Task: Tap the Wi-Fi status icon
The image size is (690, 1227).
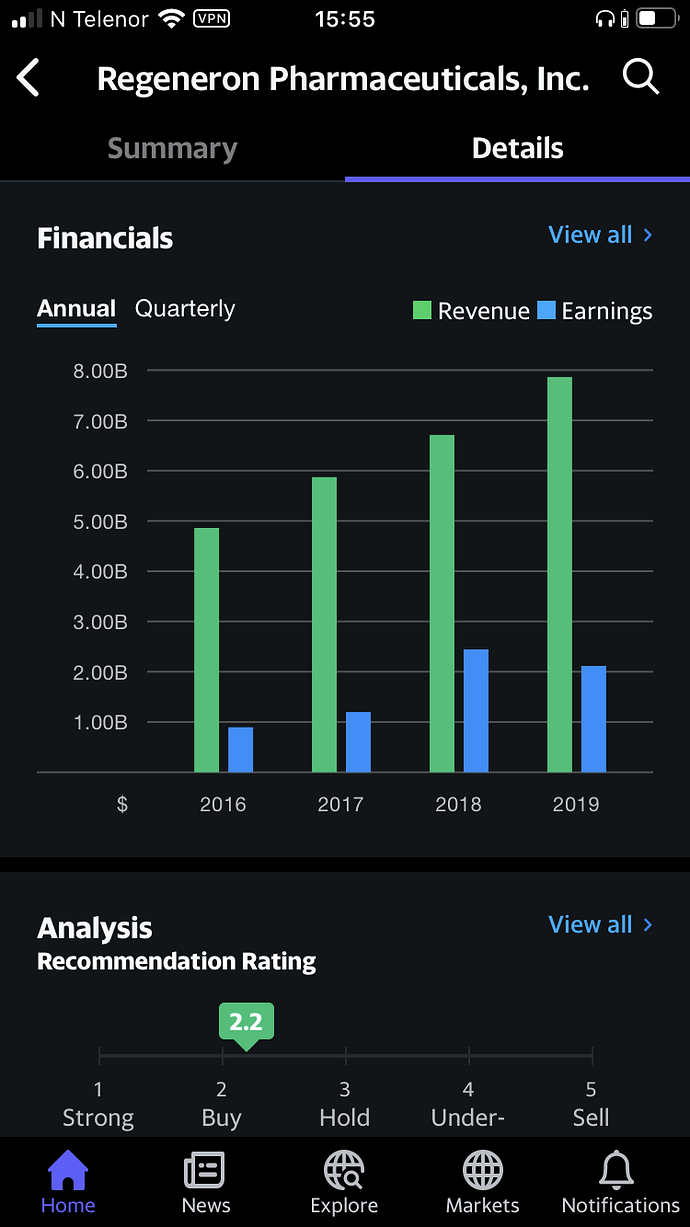Action: click(x=172, y=18)
